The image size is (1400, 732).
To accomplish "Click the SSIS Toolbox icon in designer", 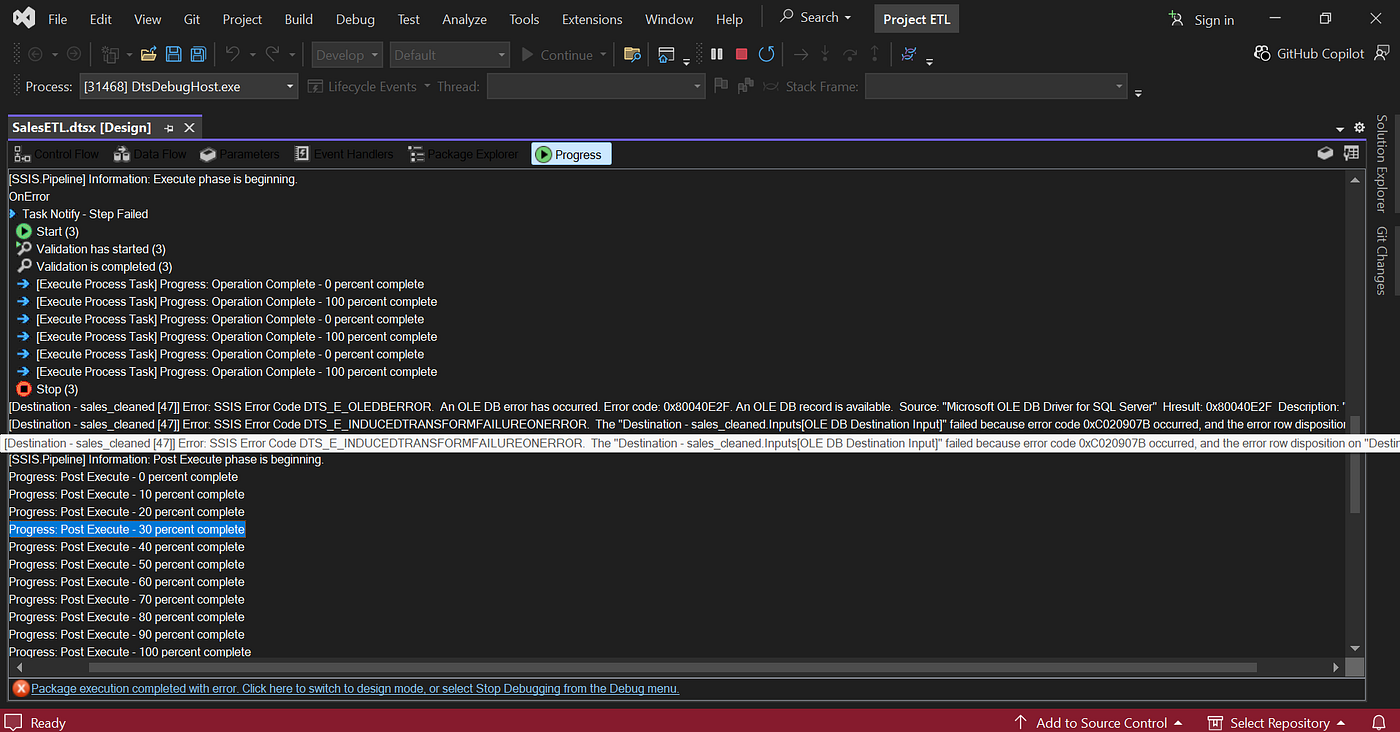I will [1324, 154].
